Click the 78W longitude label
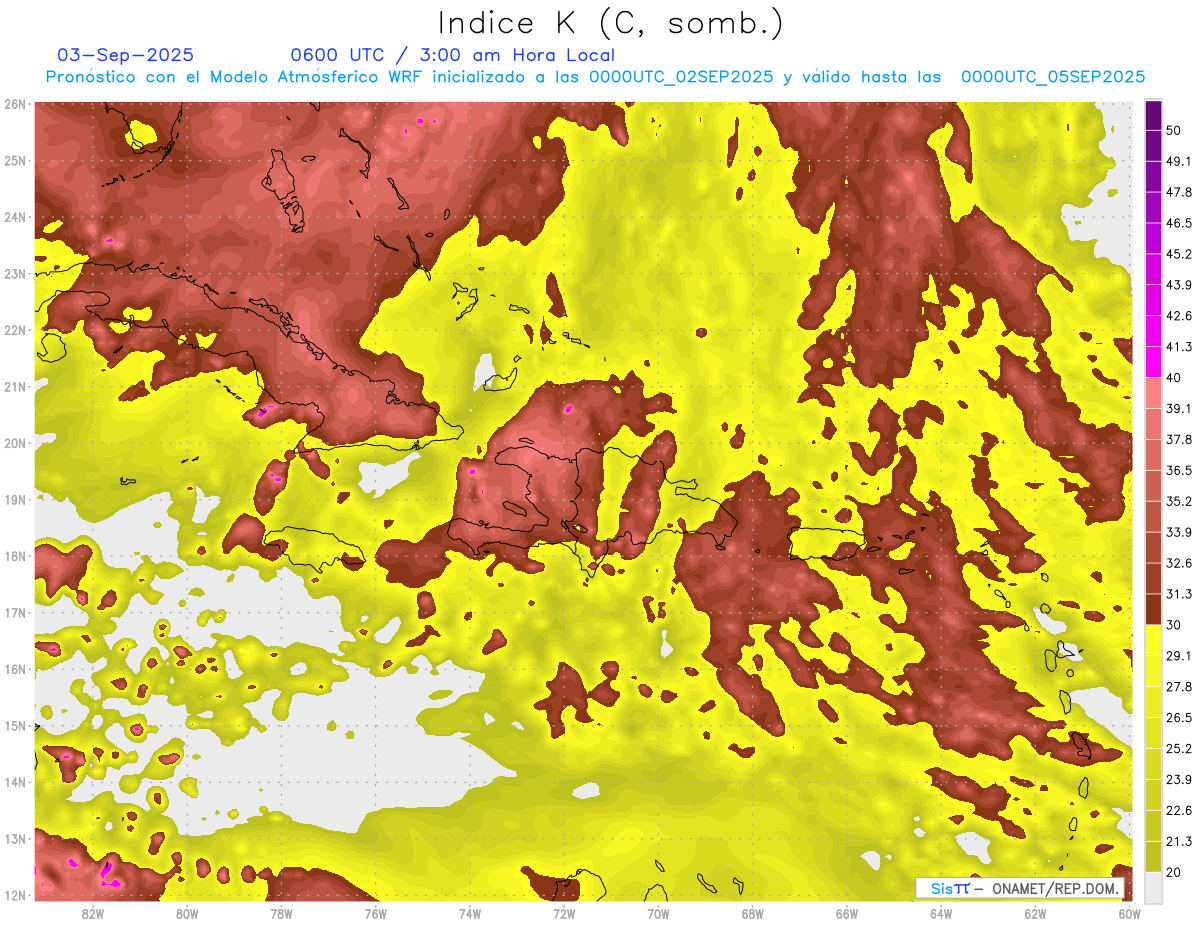Screen dimensions: 1200x927 (x=281, y=914)
